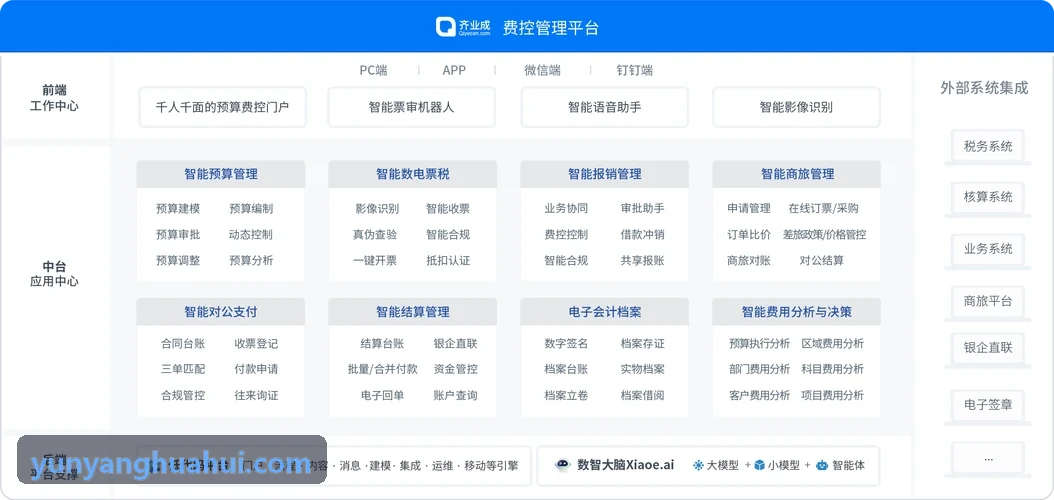Screen dimensions: 1054x500
Task: Click the 批量/合并付款 item
Action: (382, 369)
